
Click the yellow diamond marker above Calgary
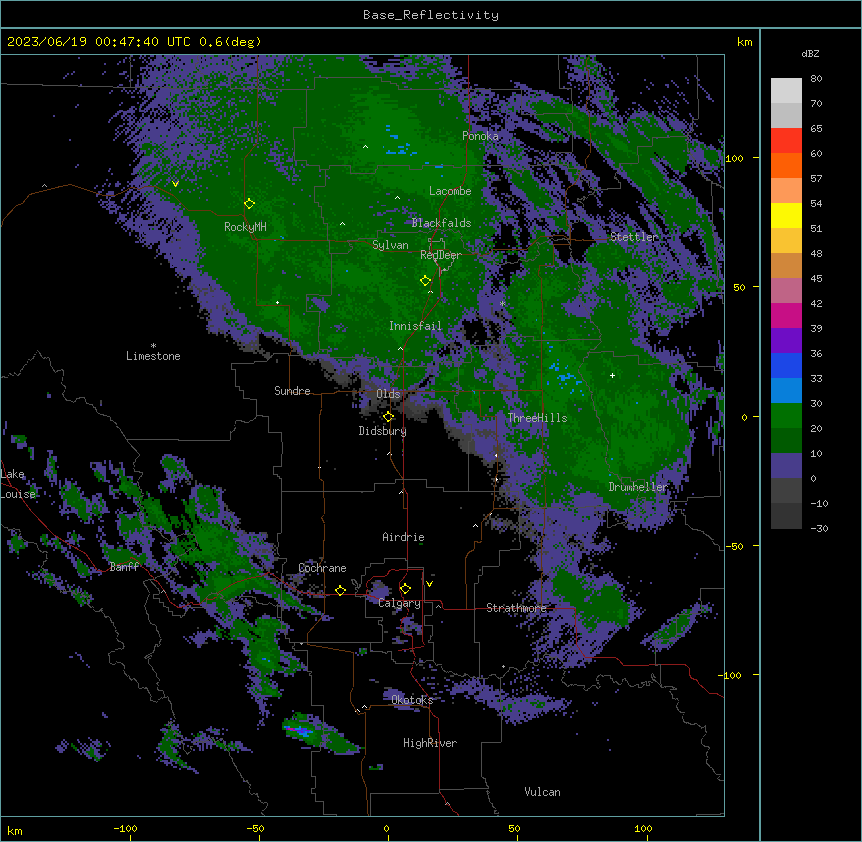405,589
